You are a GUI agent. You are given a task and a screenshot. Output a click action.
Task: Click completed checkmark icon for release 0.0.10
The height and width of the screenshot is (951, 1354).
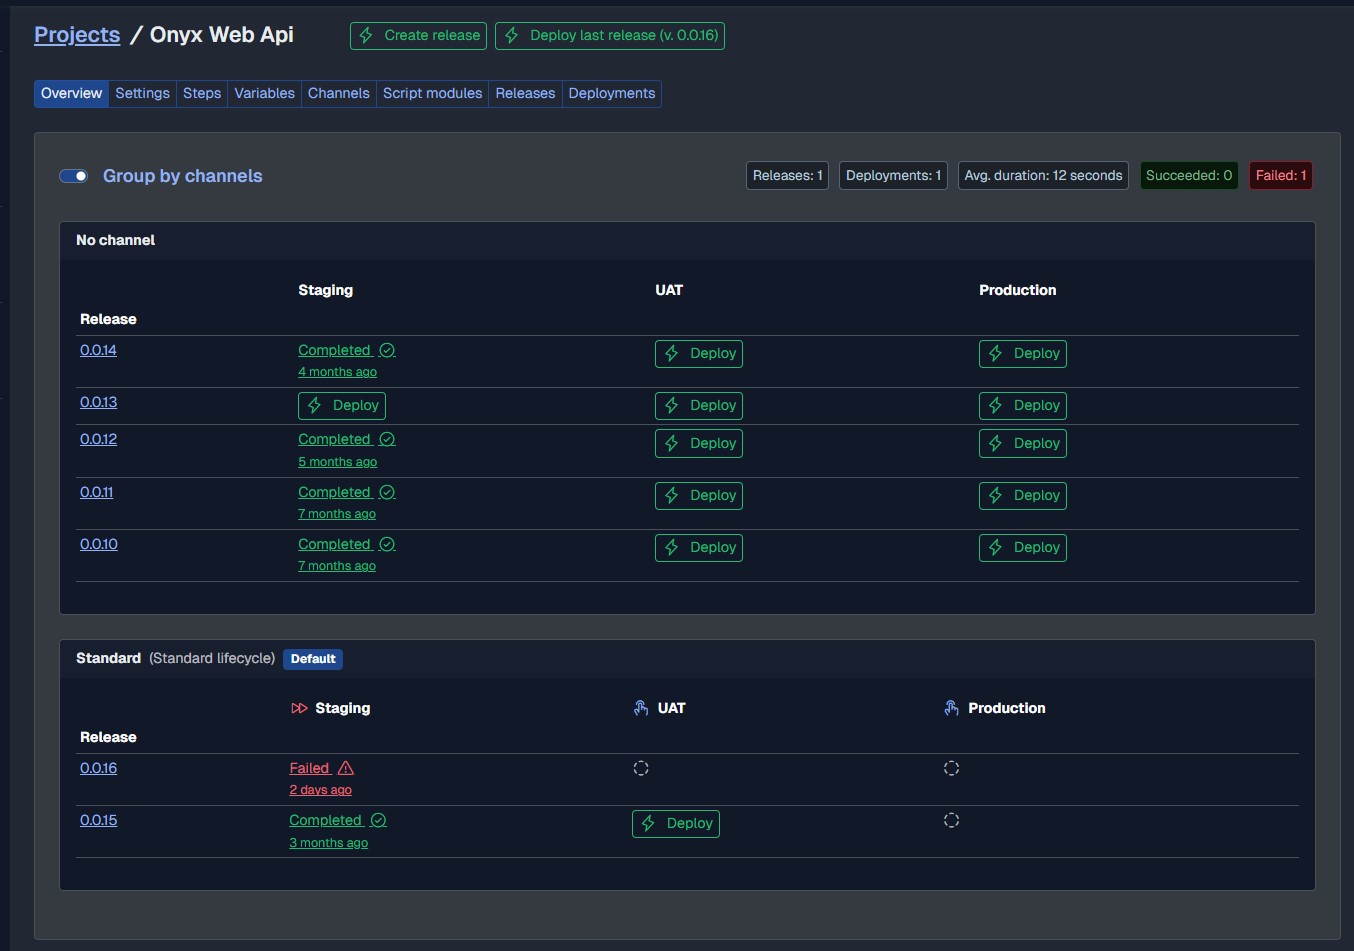387,544
